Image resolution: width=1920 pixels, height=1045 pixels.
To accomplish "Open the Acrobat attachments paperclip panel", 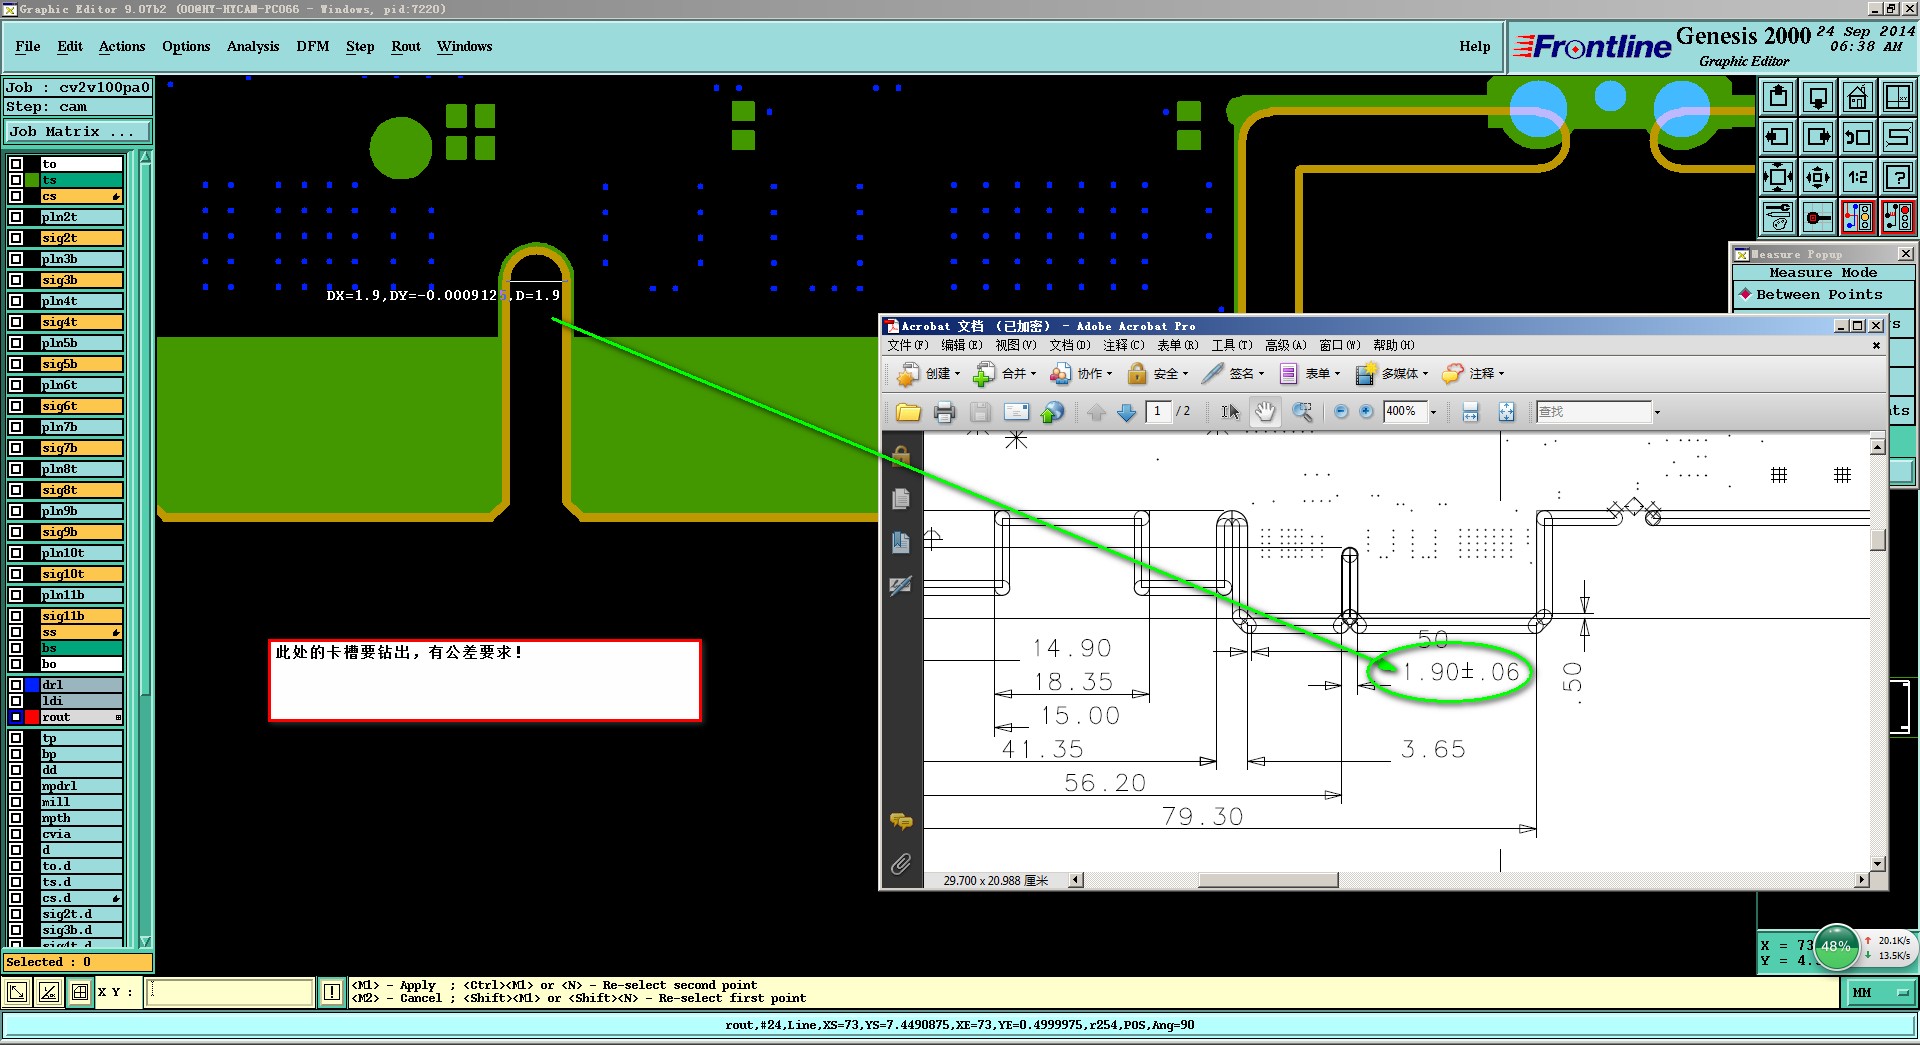I will [x=900, y=864].
